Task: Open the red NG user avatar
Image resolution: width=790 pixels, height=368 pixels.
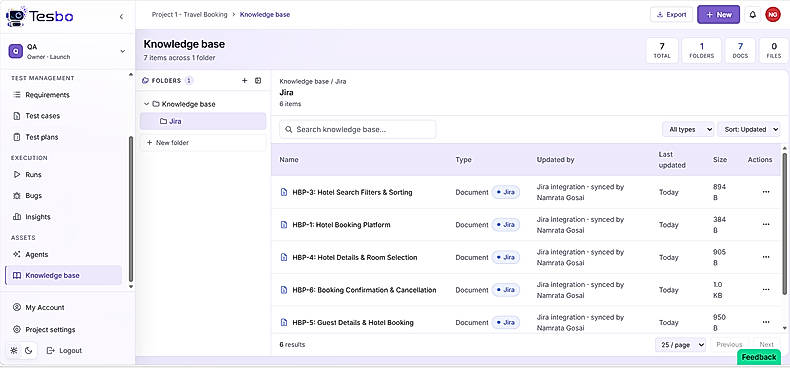Action: point(772,15)
